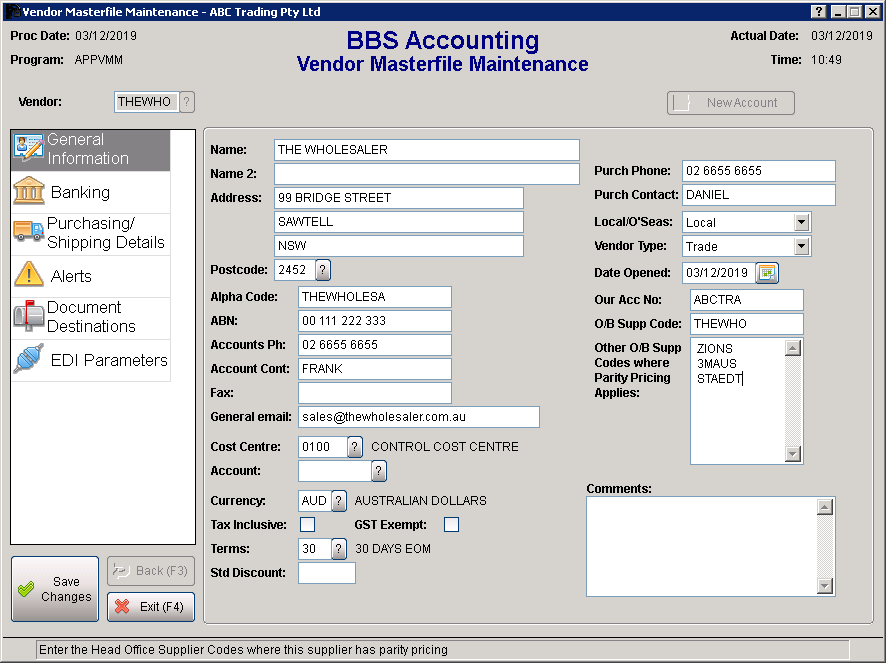The height and width of the screenshot is (663, 886).
Task: Select the Alerts section
Action: point(90,276)
